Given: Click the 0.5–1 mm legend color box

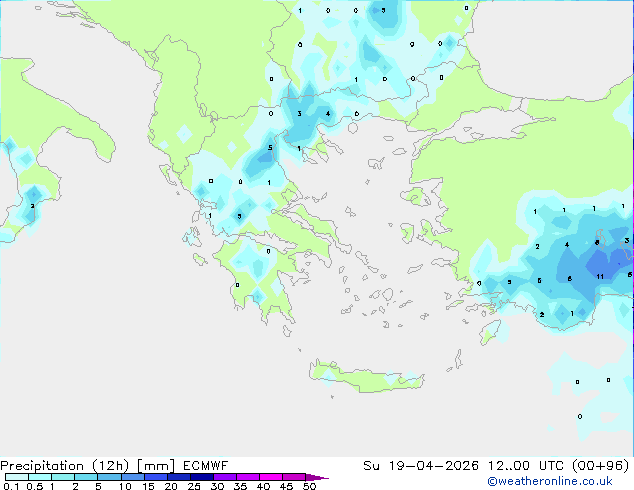Looking at the screenshot, I should click(40, 477).
